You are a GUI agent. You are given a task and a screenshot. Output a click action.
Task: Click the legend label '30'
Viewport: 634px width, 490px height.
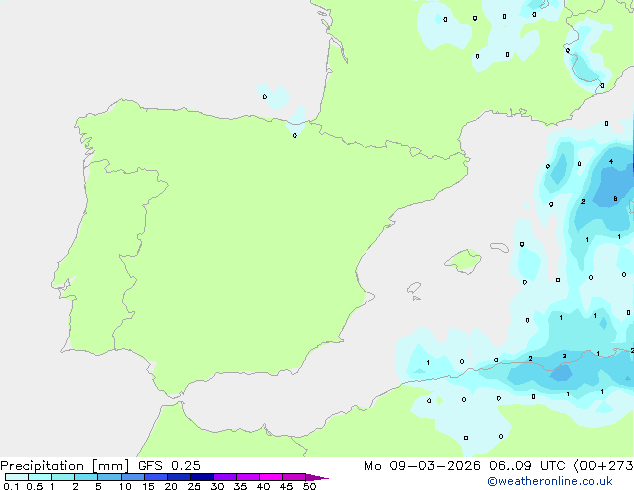(x=217, y=486)
